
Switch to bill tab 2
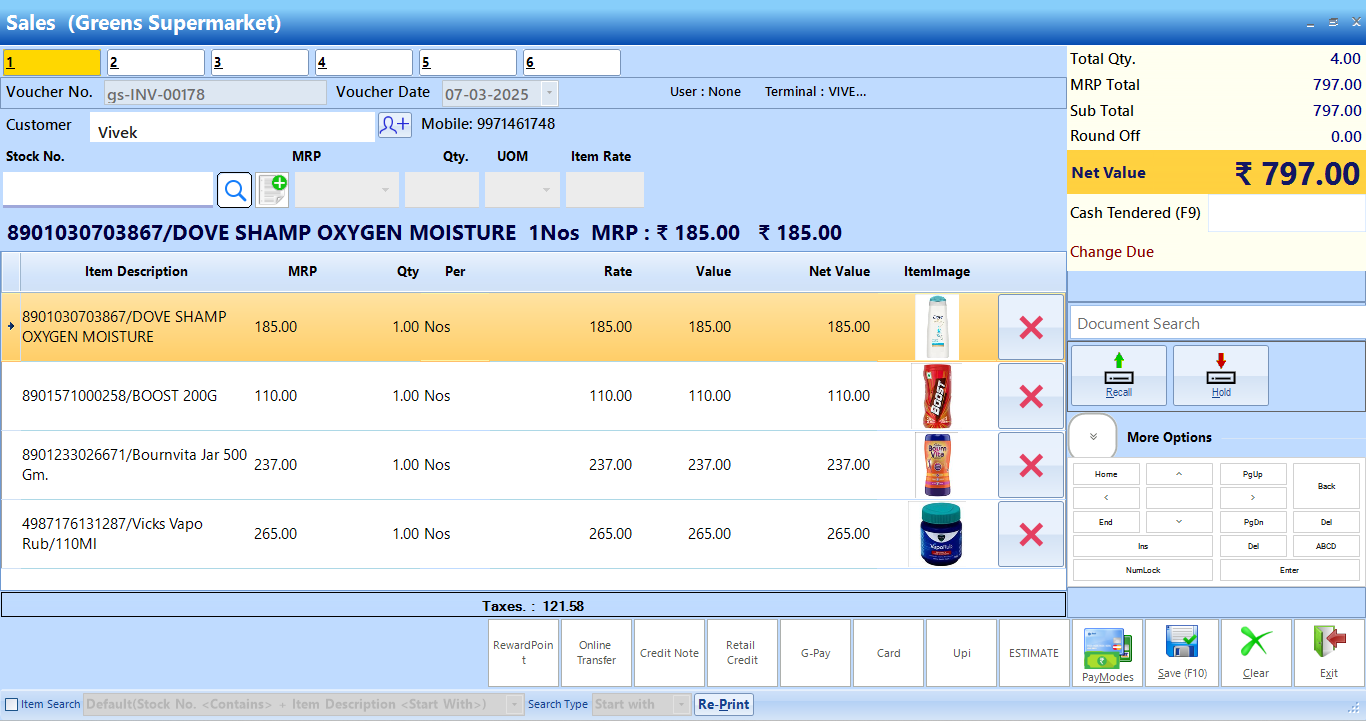point(156,63)
